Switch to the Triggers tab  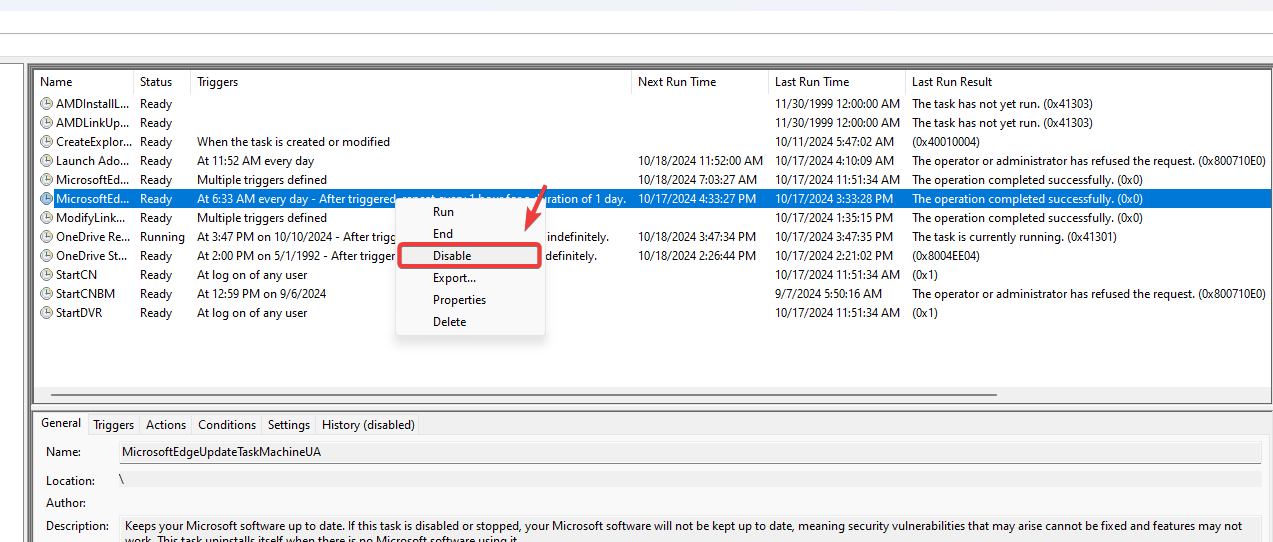pyautogui.click(x=114, y=425)
